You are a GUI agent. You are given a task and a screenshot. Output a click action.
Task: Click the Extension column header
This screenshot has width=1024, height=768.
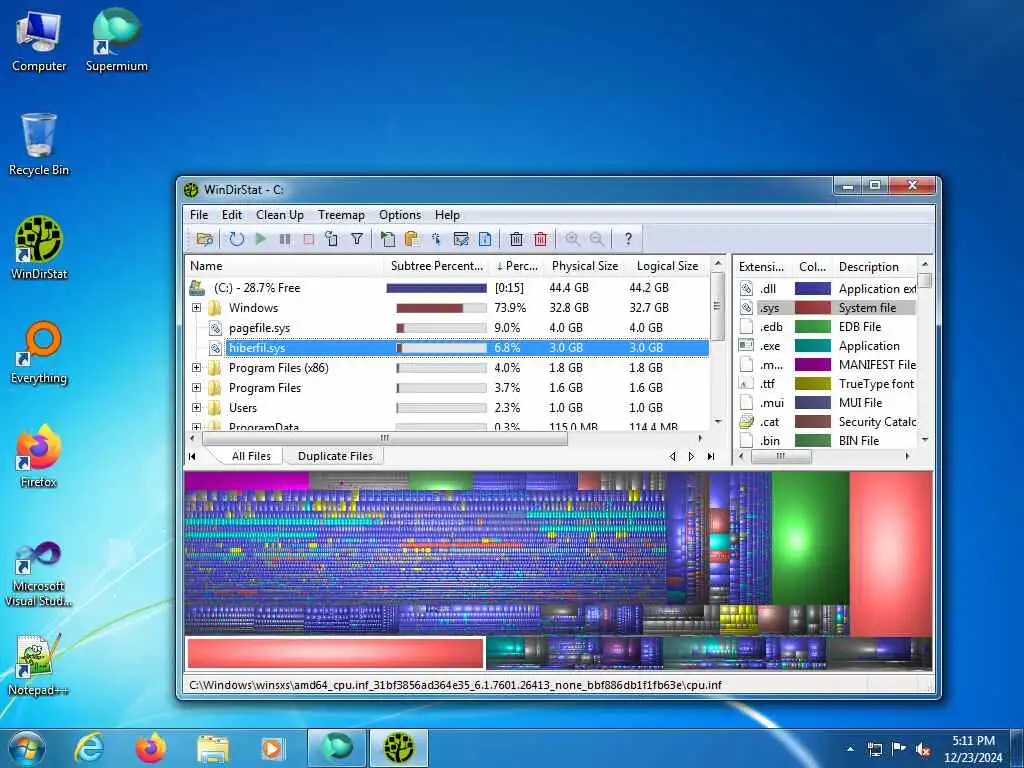tap(761, 266)
